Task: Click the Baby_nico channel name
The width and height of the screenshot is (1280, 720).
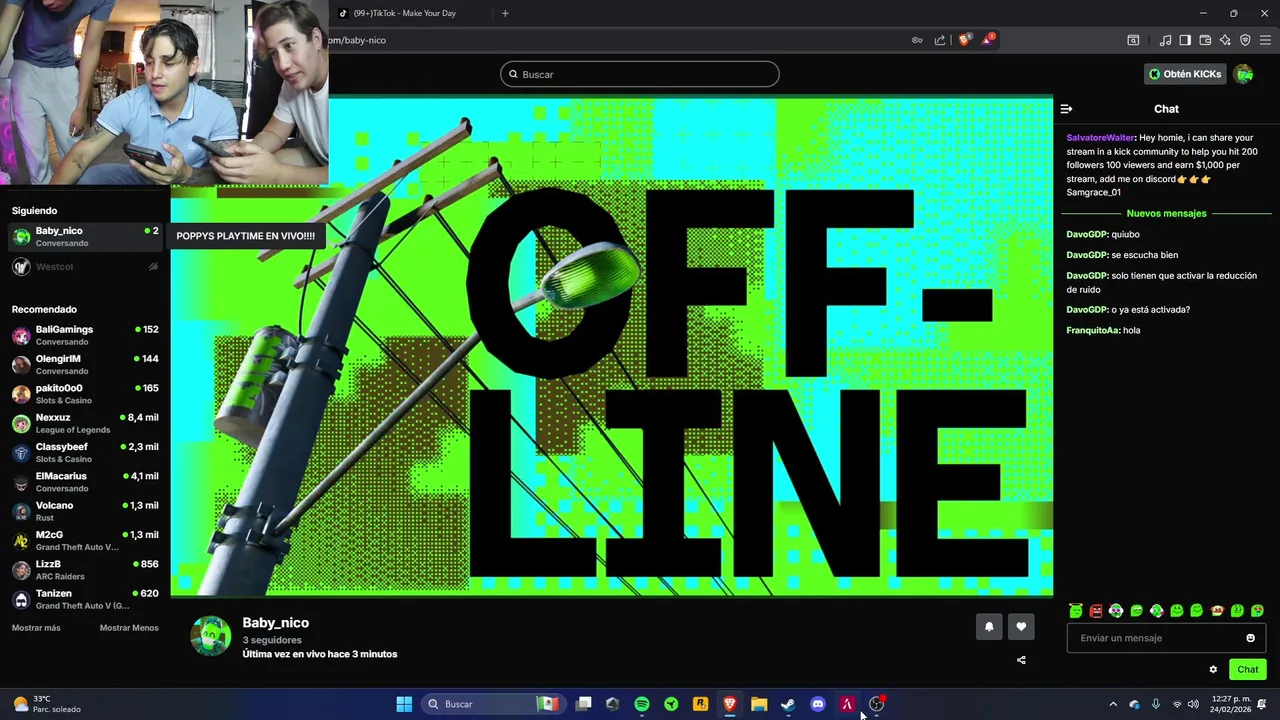Action: (x=275, y=622)
